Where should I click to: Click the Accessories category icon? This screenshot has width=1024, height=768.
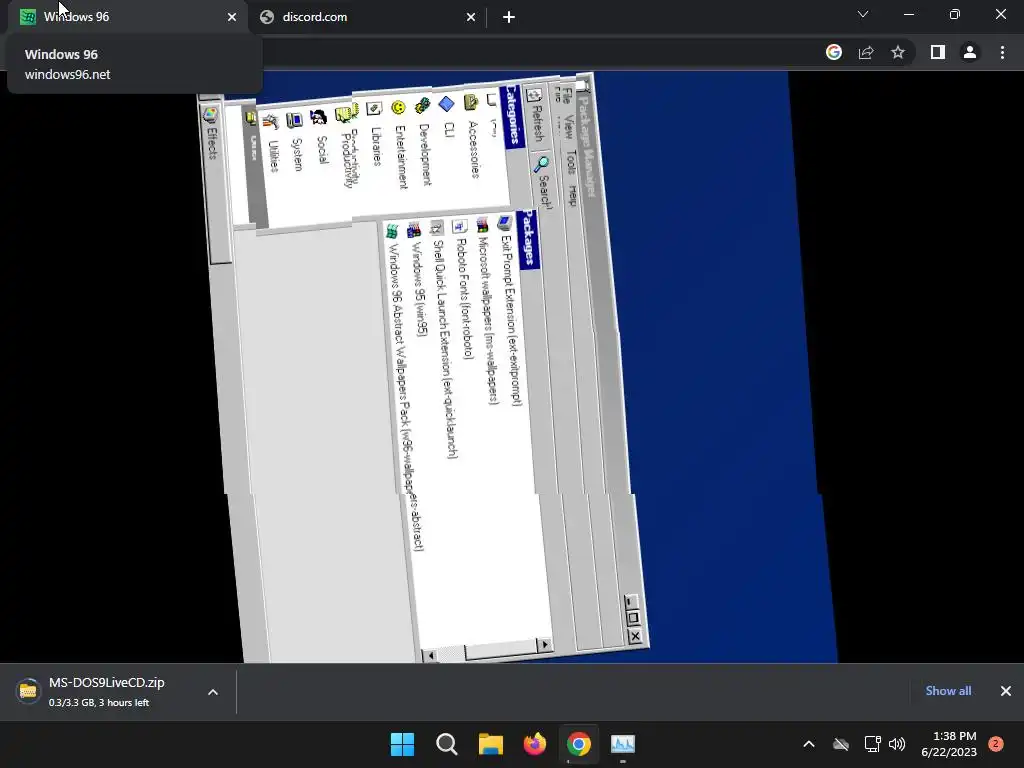tap(471, 102)
